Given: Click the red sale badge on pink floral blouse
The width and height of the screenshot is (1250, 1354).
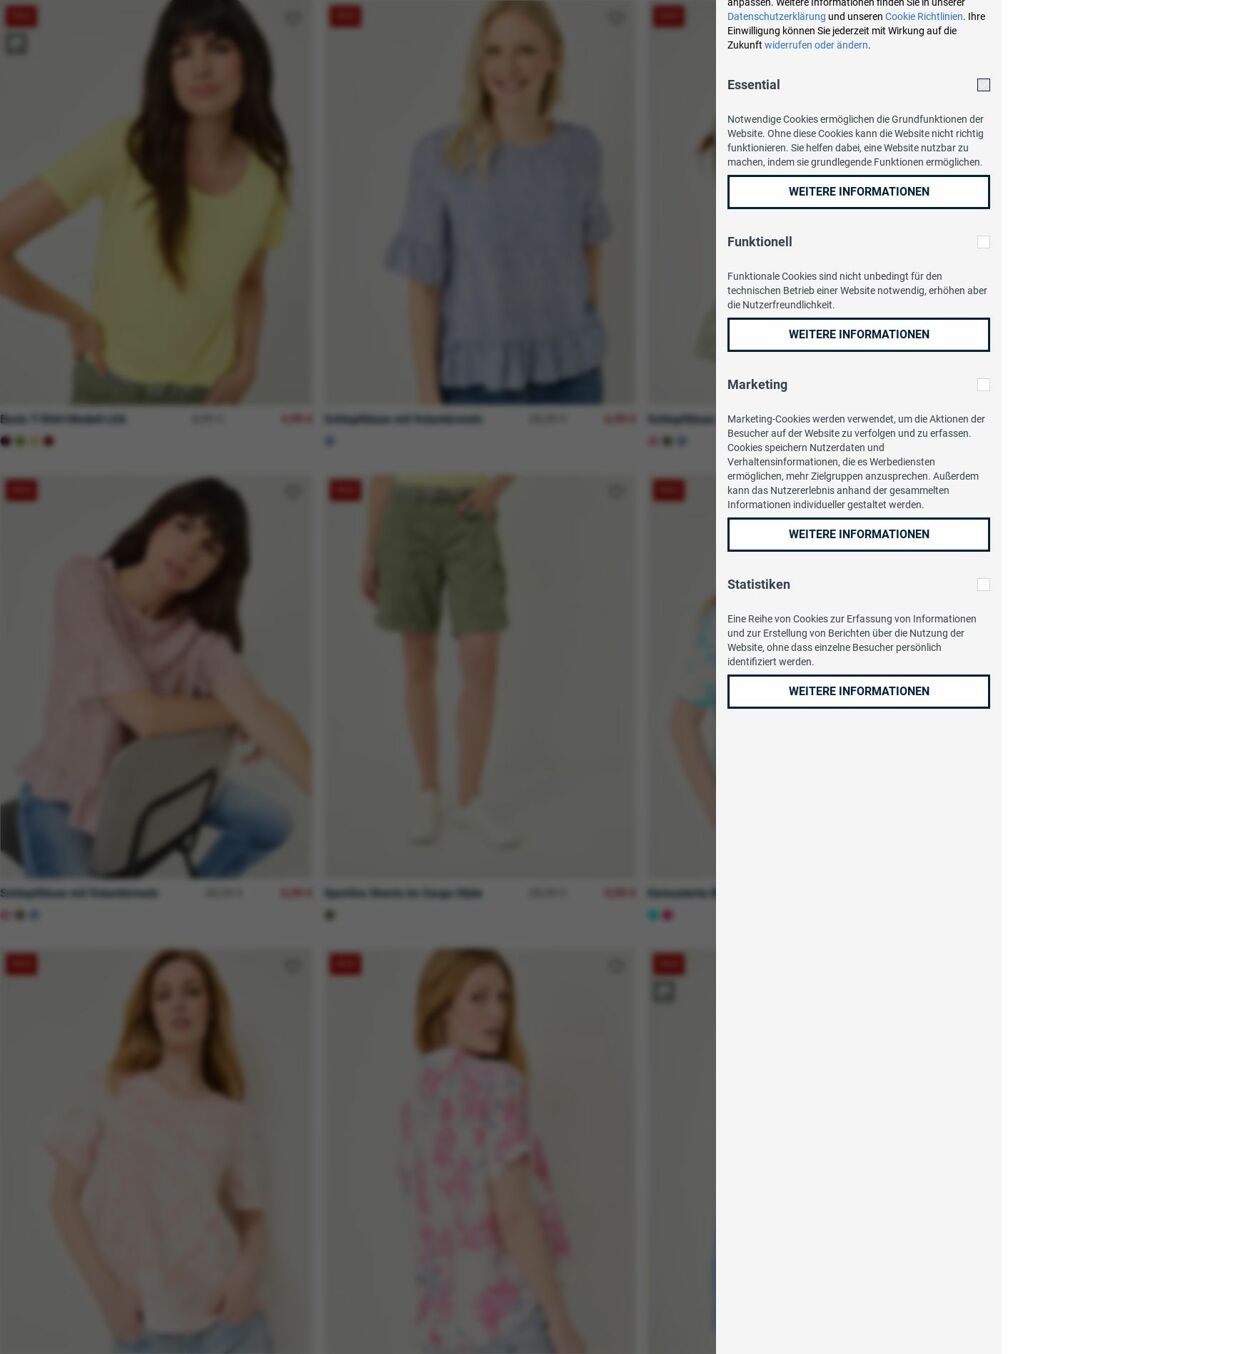Looking at the screenshot, I should pos(345,964).
